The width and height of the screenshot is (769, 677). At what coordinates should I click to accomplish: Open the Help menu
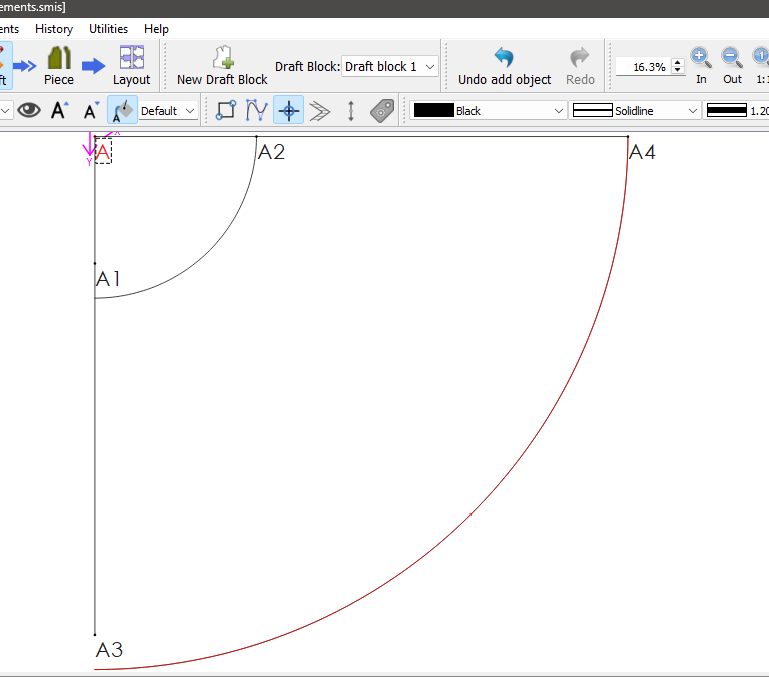(156, 29)
